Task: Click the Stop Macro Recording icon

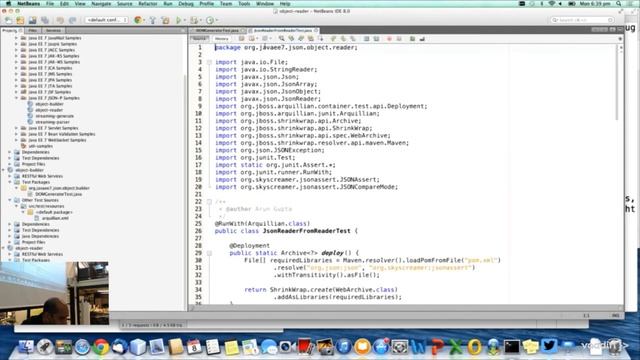Action: click(399, 39)
